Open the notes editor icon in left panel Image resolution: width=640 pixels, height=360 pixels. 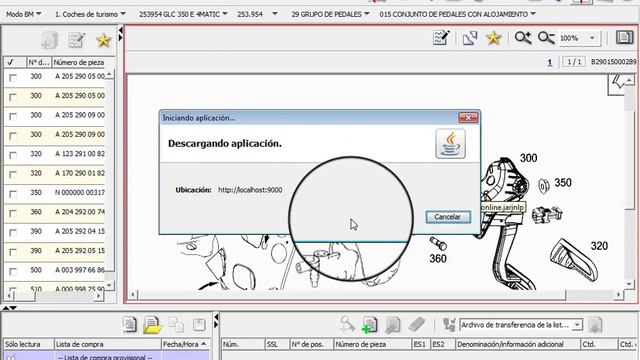[76, 40]
